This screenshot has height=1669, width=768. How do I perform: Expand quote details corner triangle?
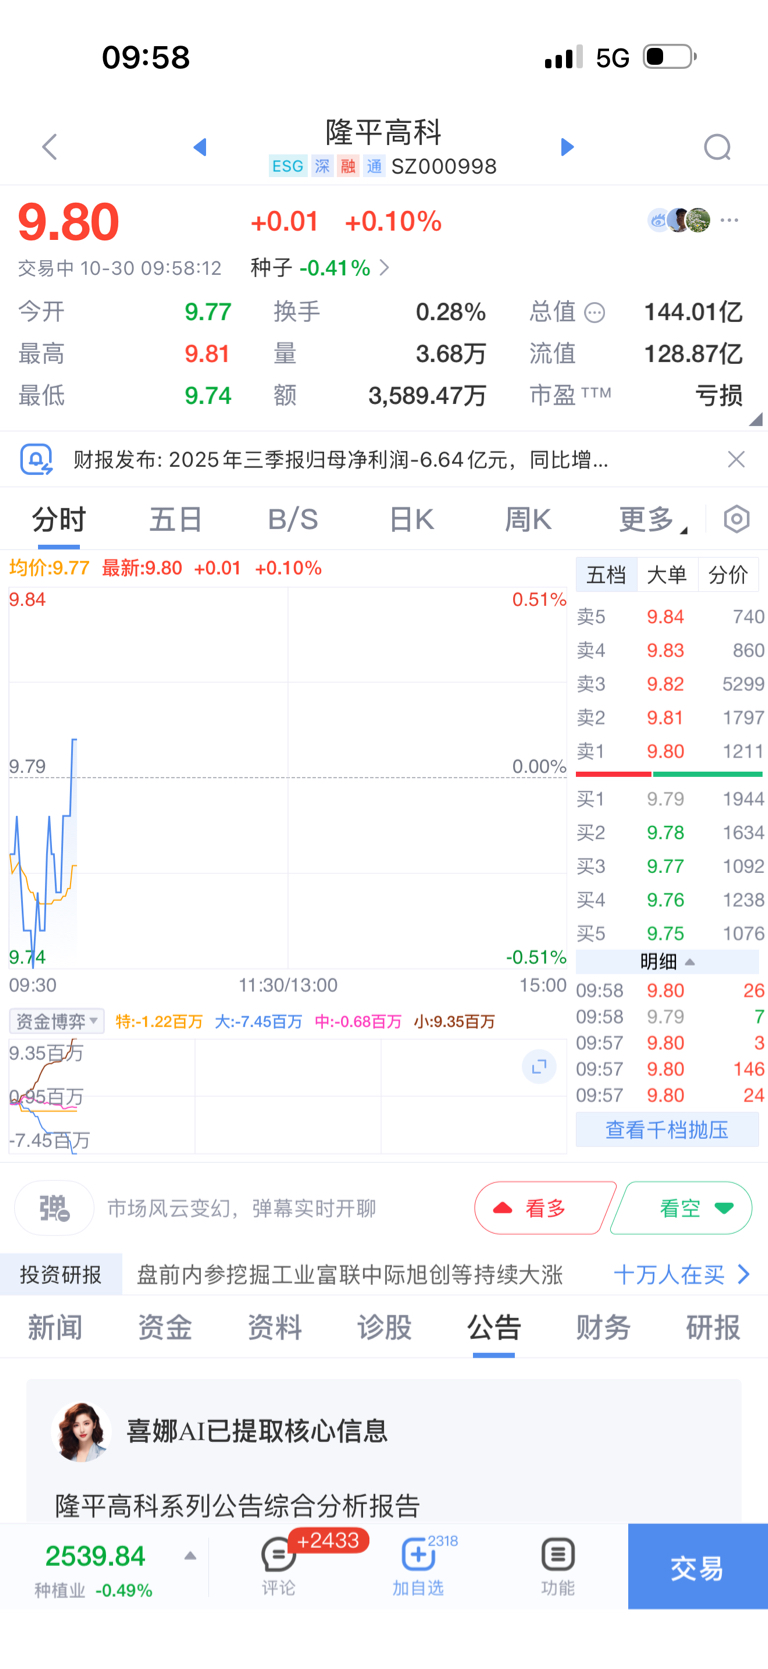756,419
